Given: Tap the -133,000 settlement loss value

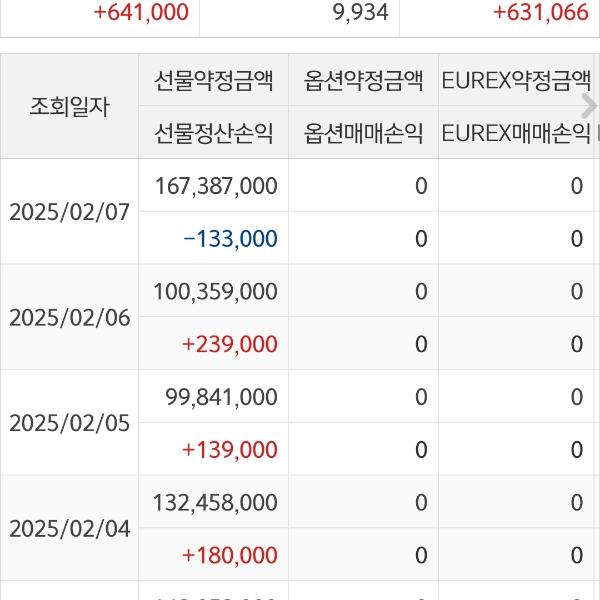Looking at the screenshot, I should (230, 238).
